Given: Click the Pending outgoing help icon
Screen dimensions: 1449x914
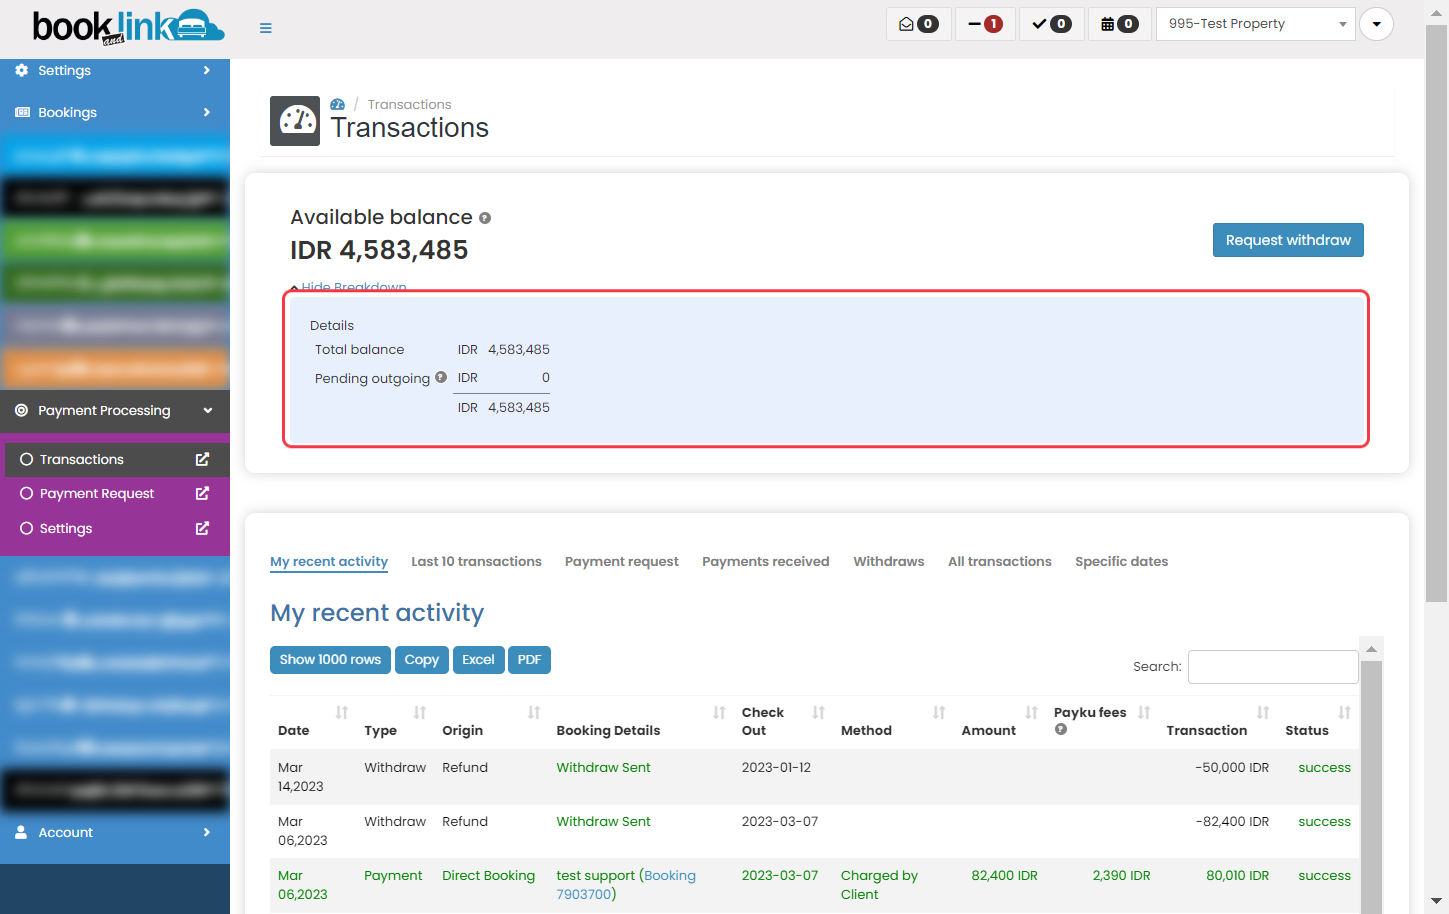Looking at the screenshot, I should point(441,377).
